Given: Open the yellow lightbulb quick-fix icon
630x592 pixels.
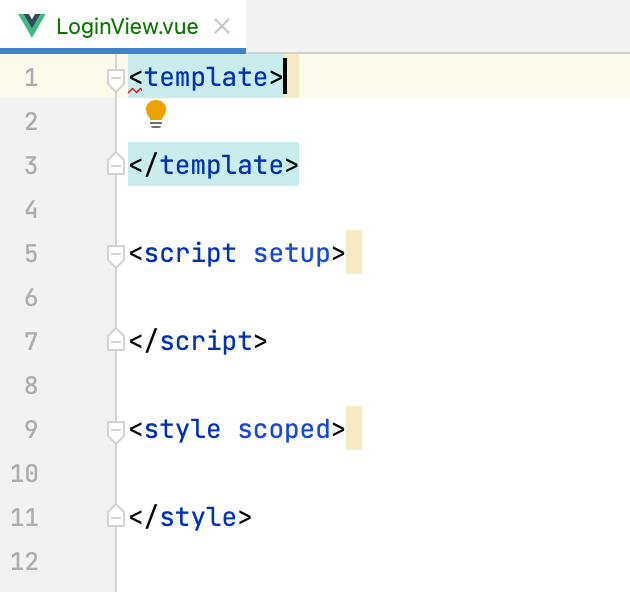Looking at the screenshot, I should click(156, 114).
